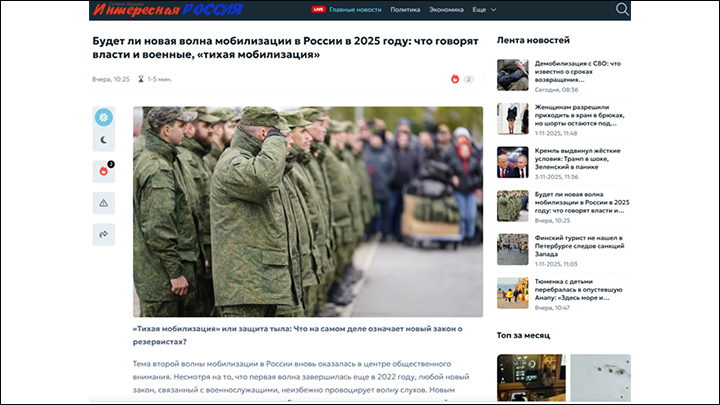Go to the Экономика section
Image resolution: width=720 pixels, height=405 pixels.
pyautogui.click(x=446, y=9)
